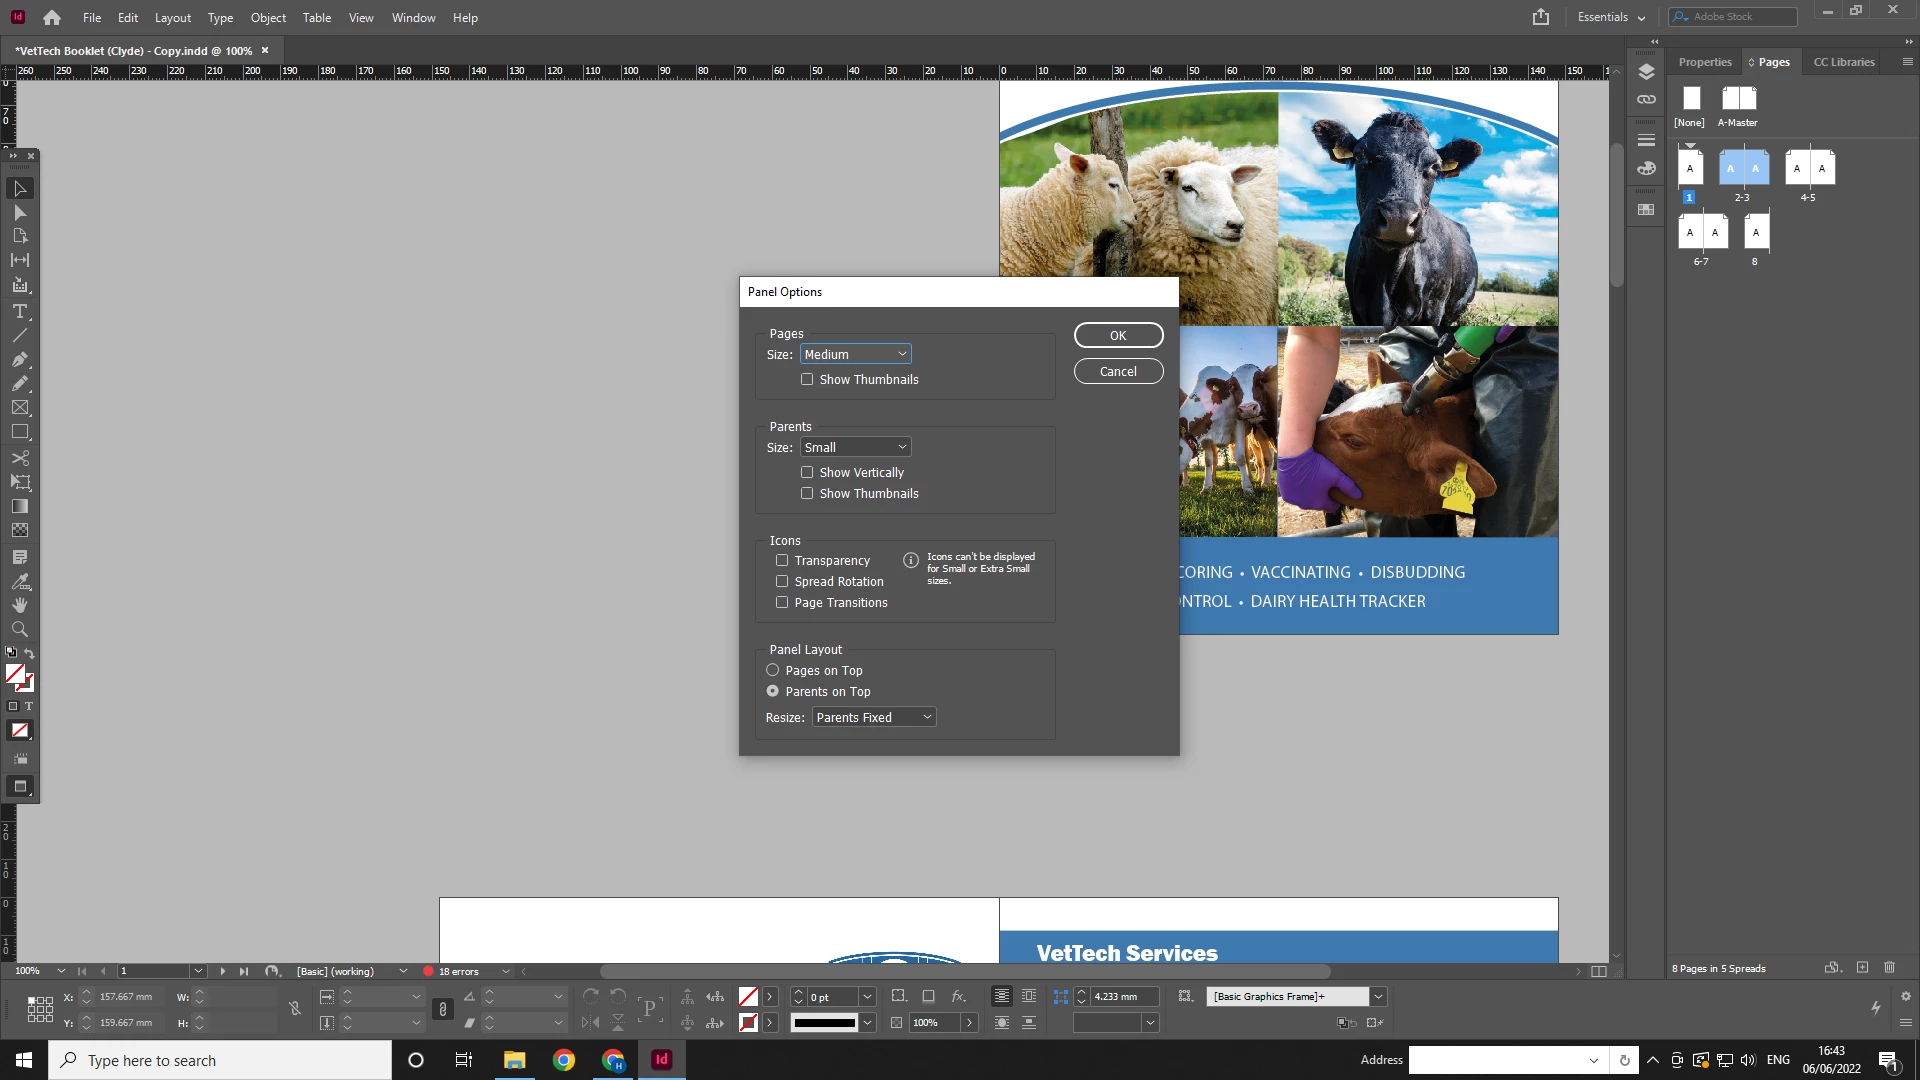Switch to the CC Libraries tab
The width and height of the screenshot is (1920, 1080).
pos(1843,62)
